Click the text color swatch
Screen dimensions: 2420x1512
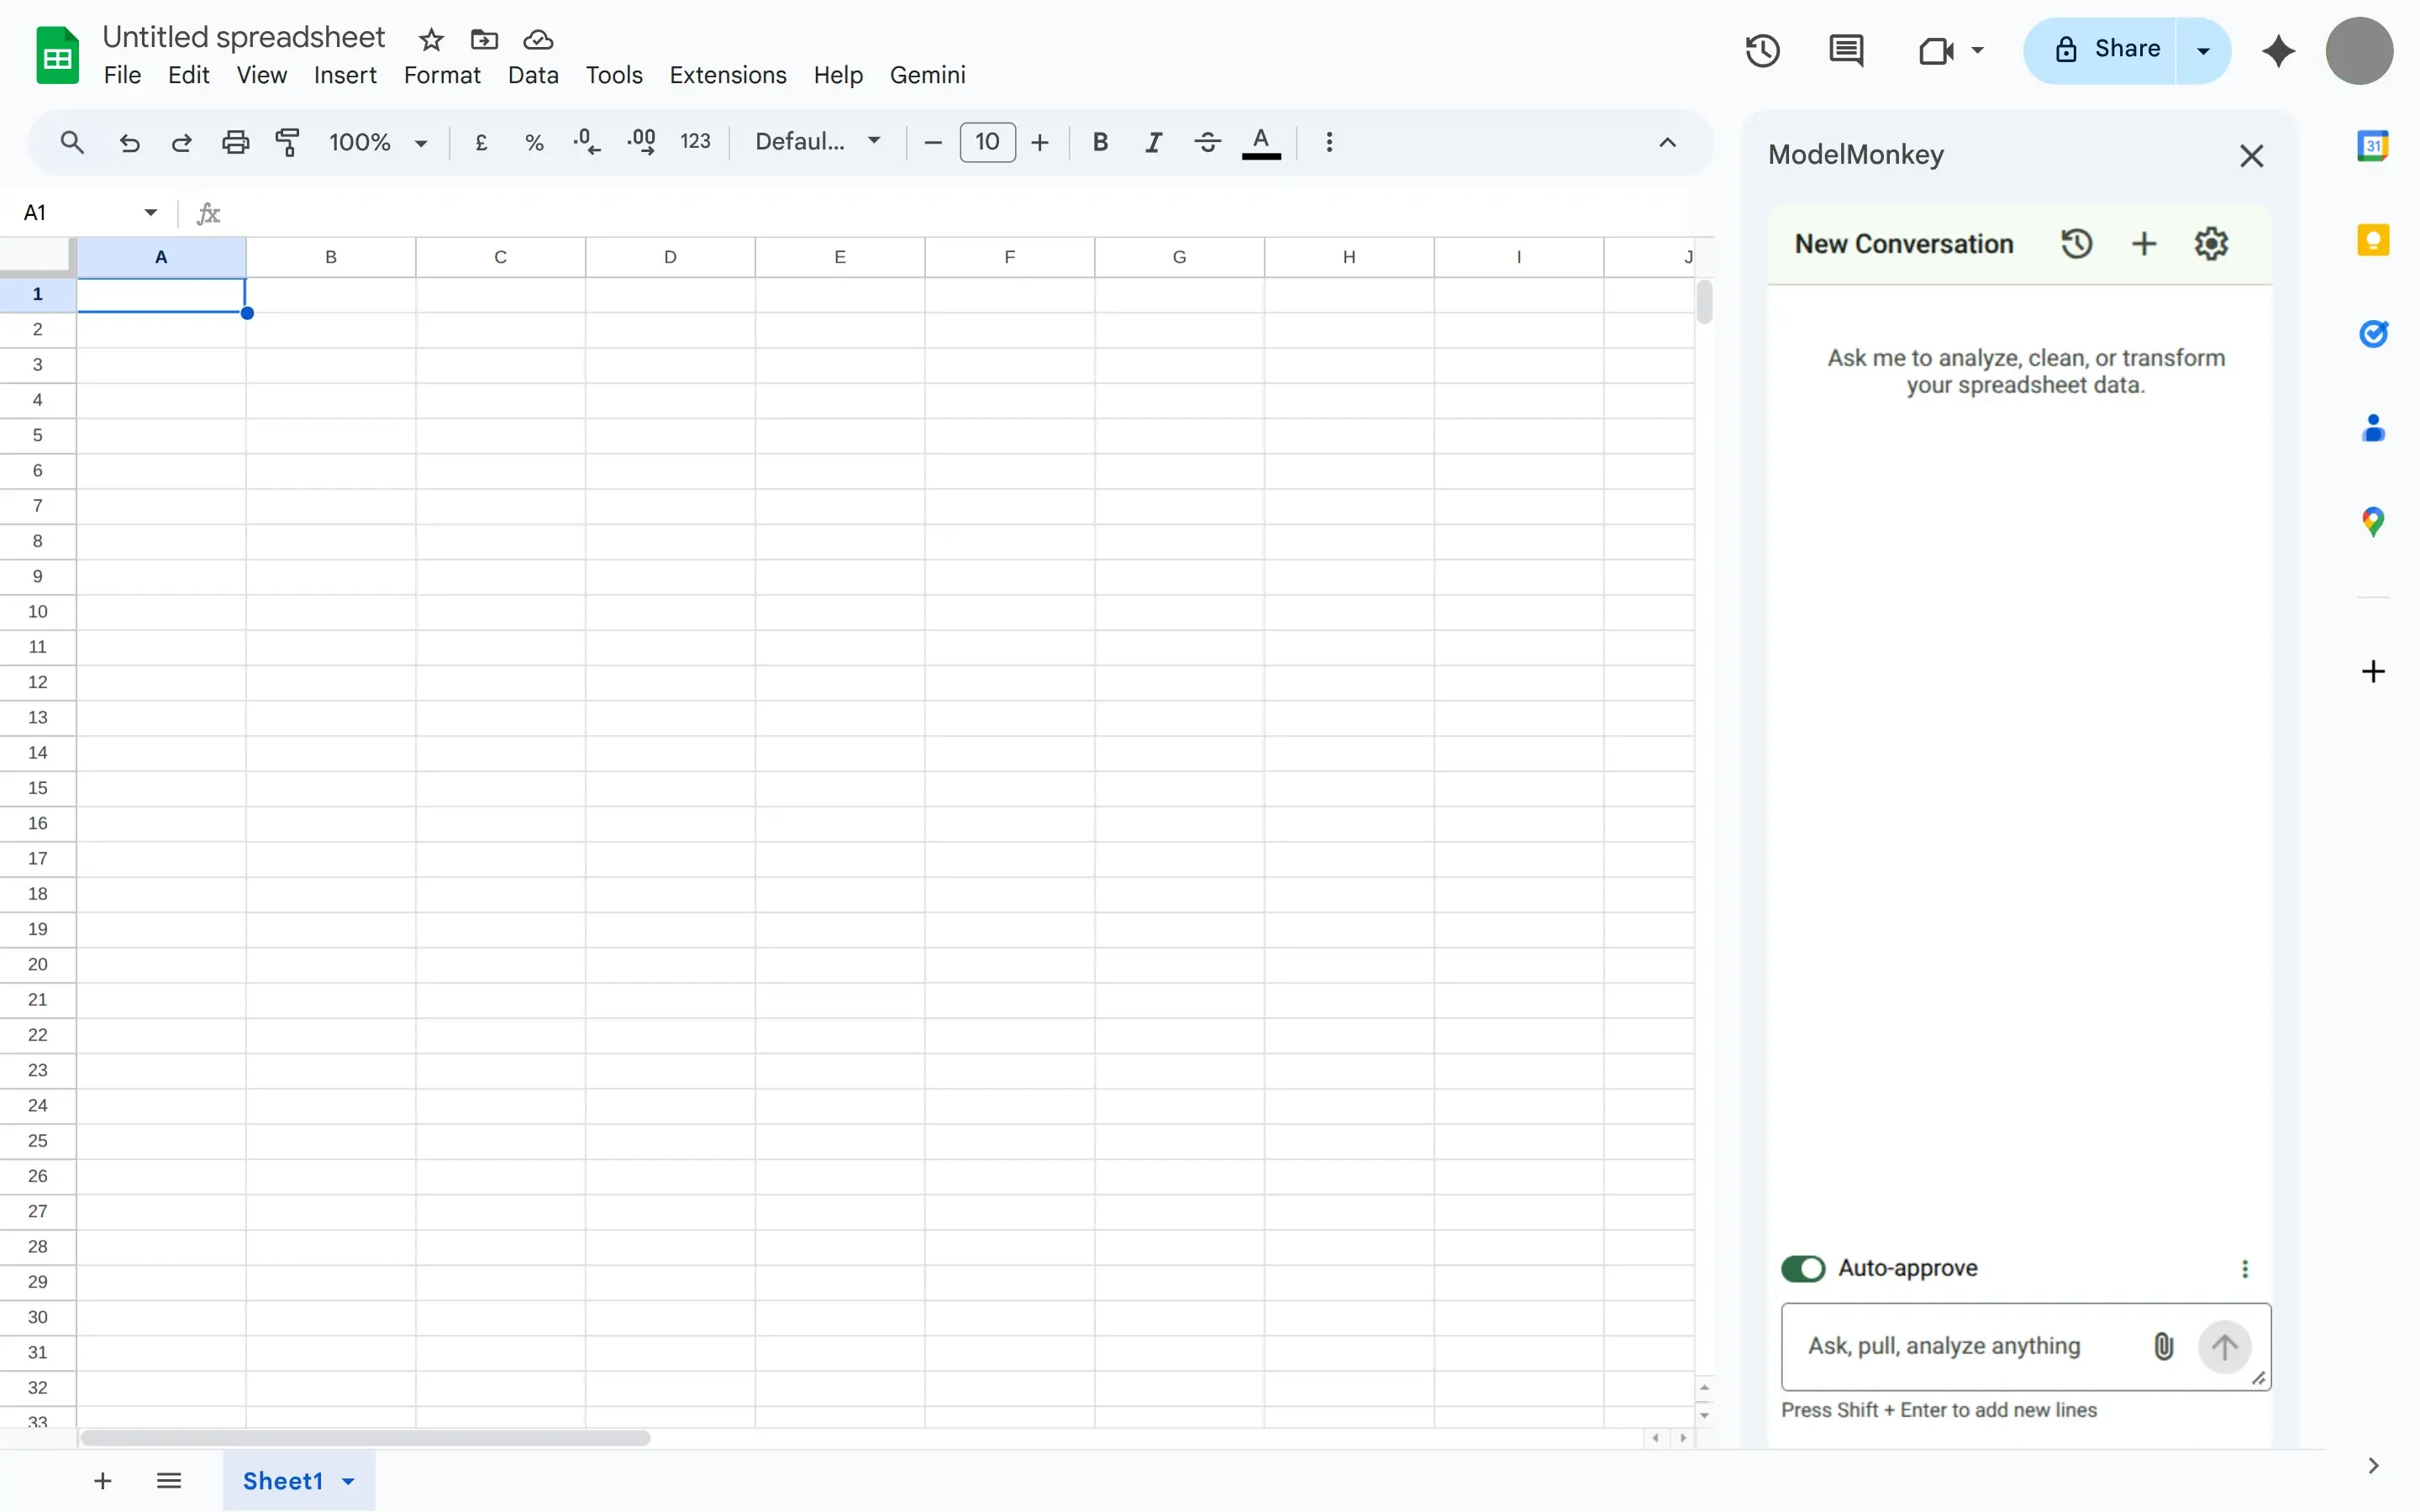1260,142
